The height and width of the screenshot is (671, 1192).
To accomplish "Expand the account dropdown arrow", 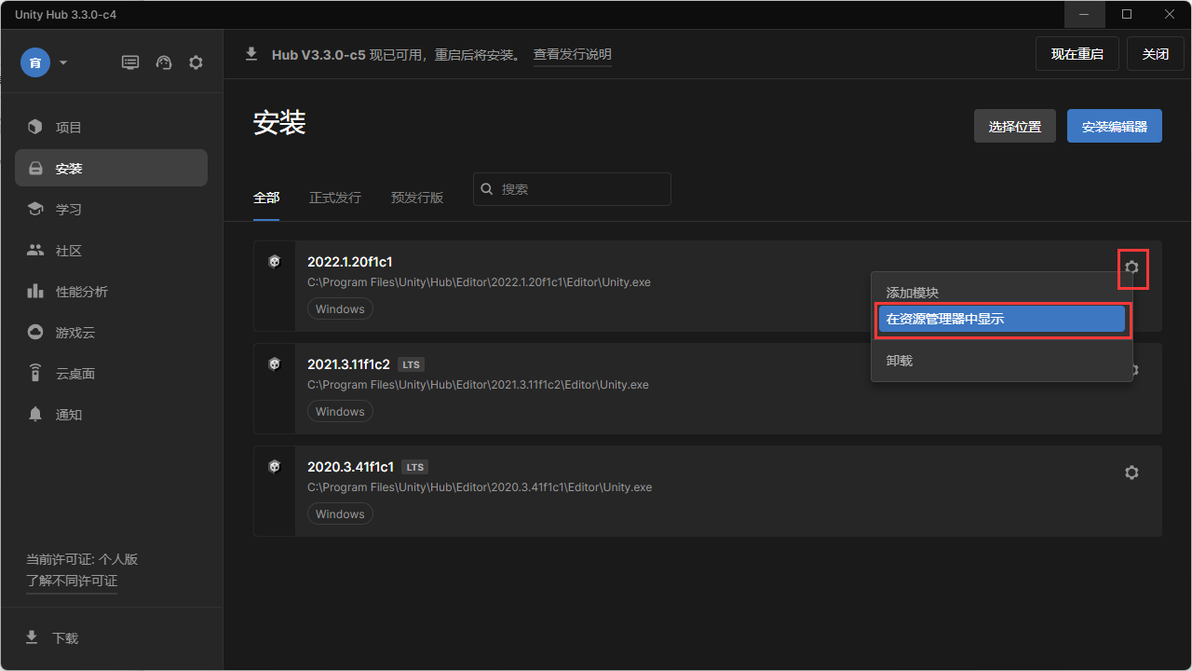I will click(63, 62).
